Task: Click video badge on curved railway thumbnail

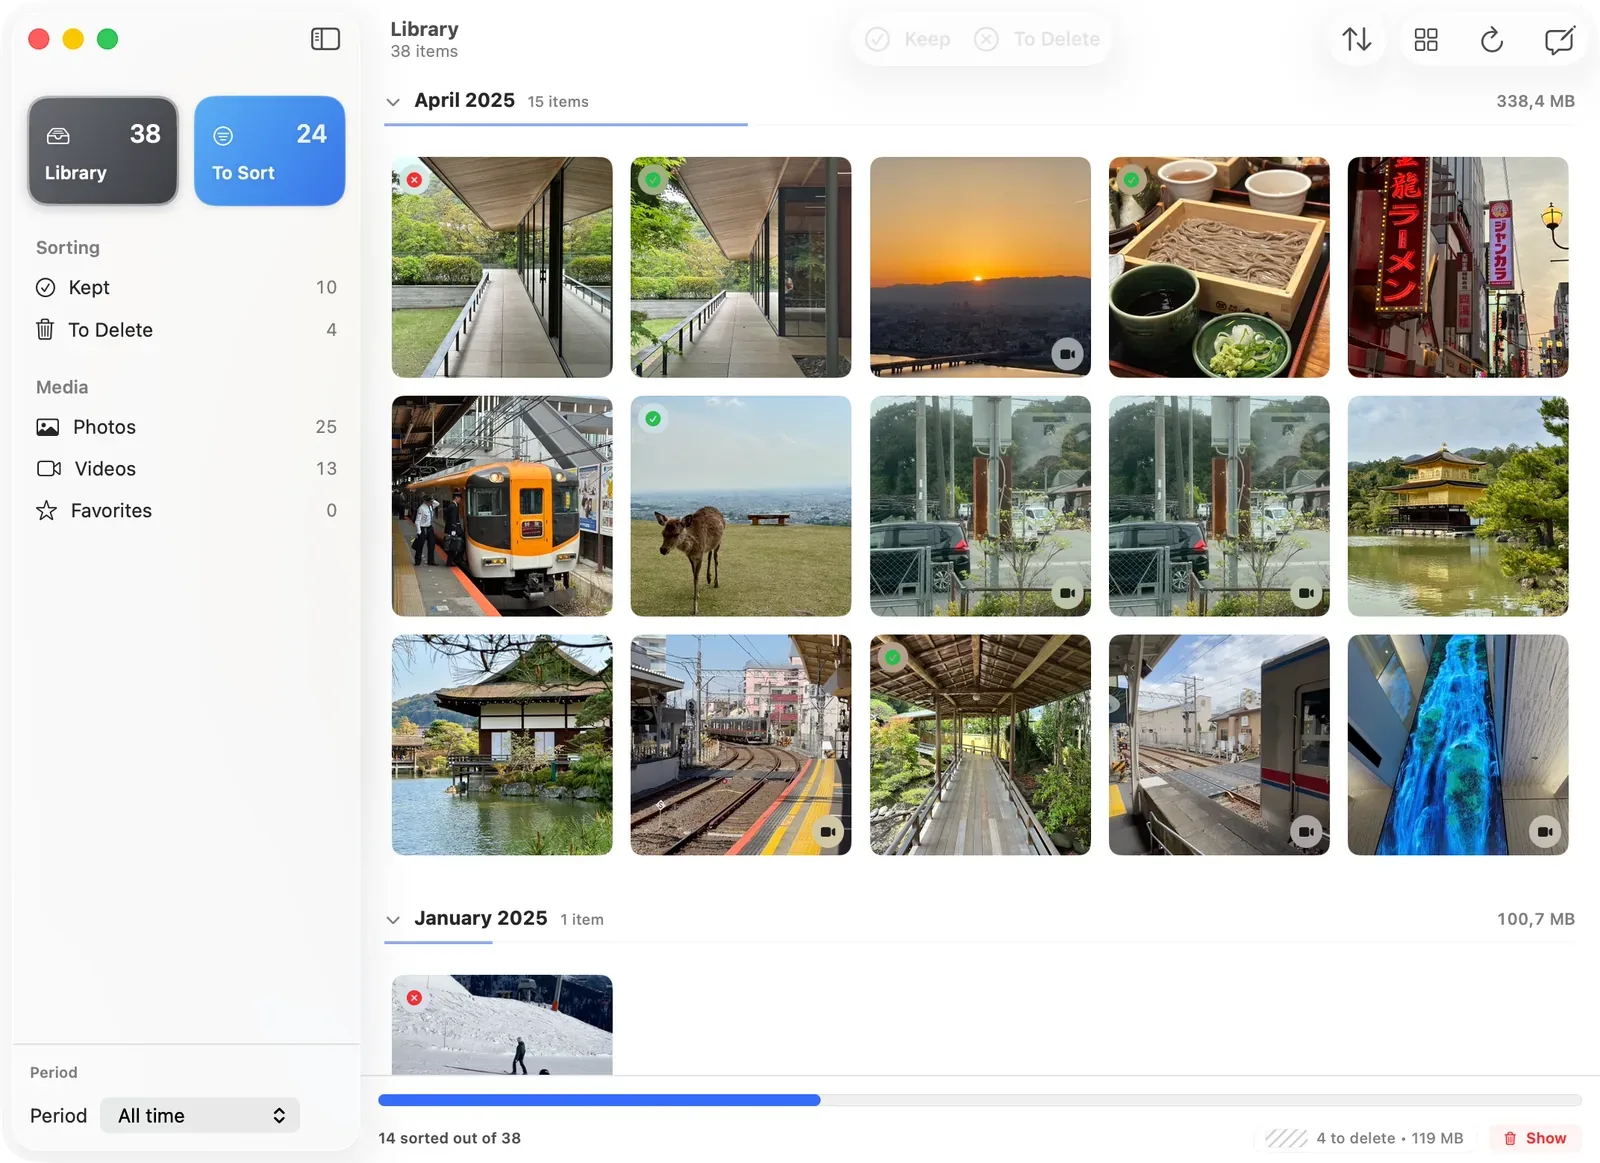Action: pyautogui.click(x=828, y=832)
